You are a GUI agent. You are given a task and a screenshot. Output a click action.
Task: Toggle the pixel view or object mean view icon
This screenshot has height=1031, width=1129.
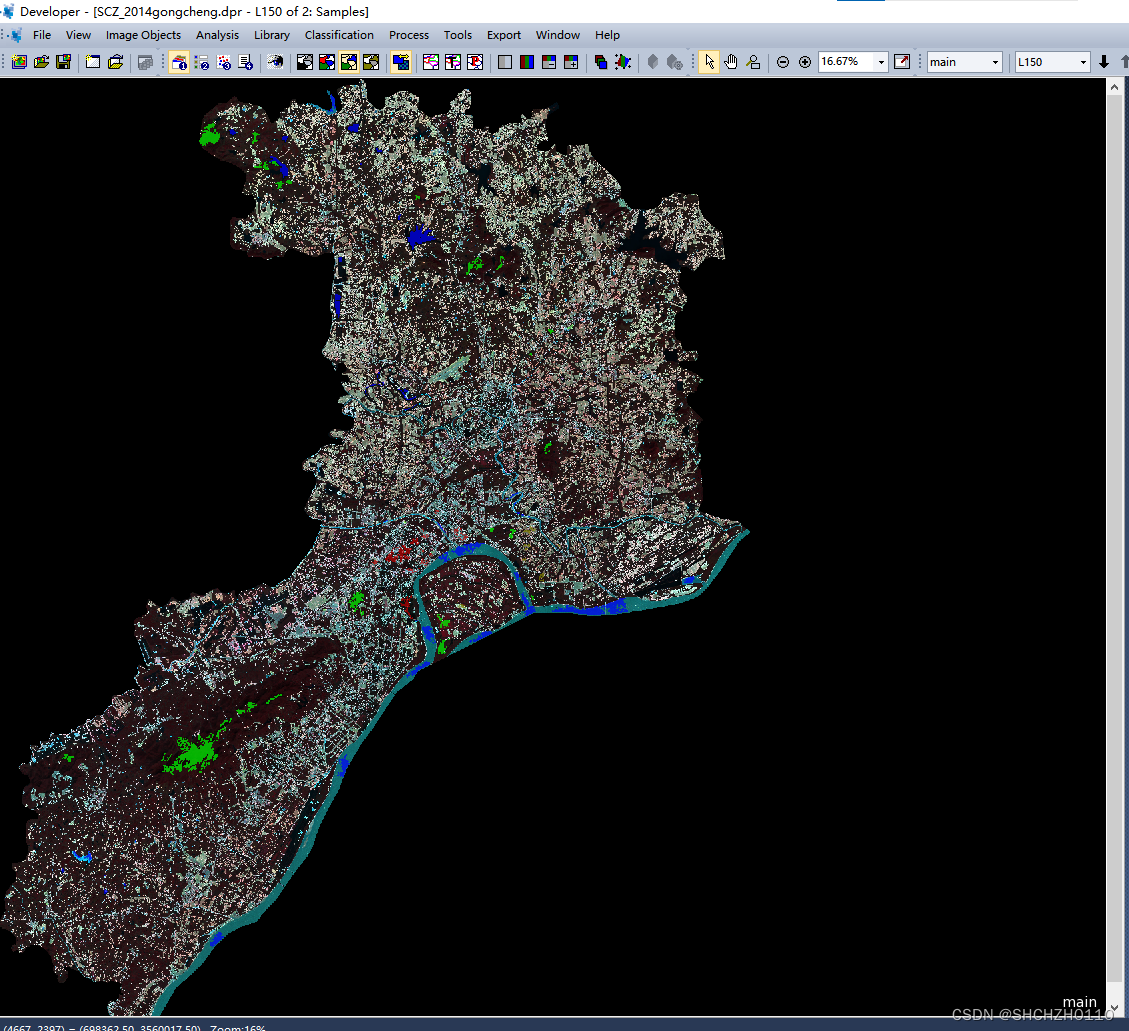tap(401, 61)
